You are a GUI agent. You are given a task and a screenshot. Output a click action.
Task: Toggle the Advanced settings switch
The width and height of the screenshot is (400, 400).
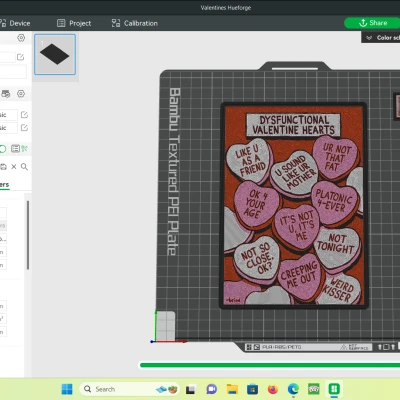pyautogui.click(x=3, y=149)
